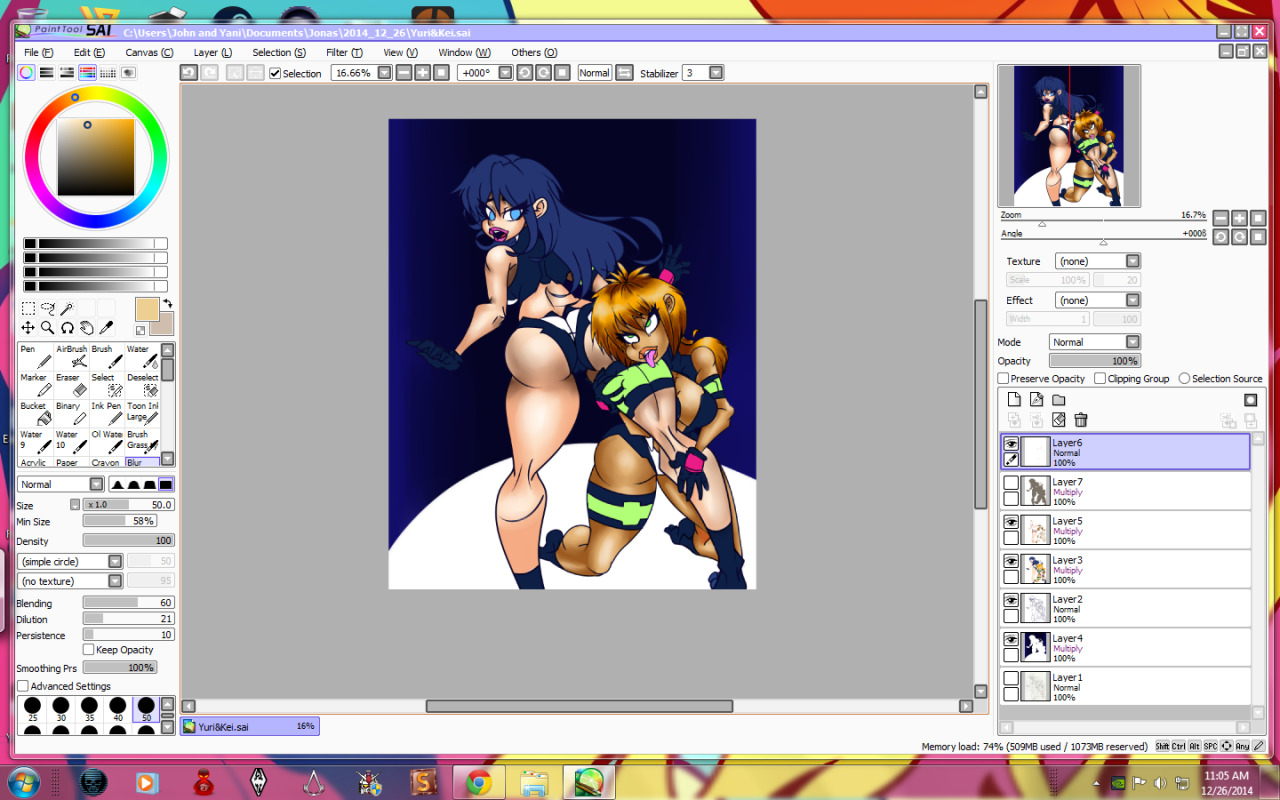Select the Marker tool
The image size is (1280, 800).
[x=35, y=385]
